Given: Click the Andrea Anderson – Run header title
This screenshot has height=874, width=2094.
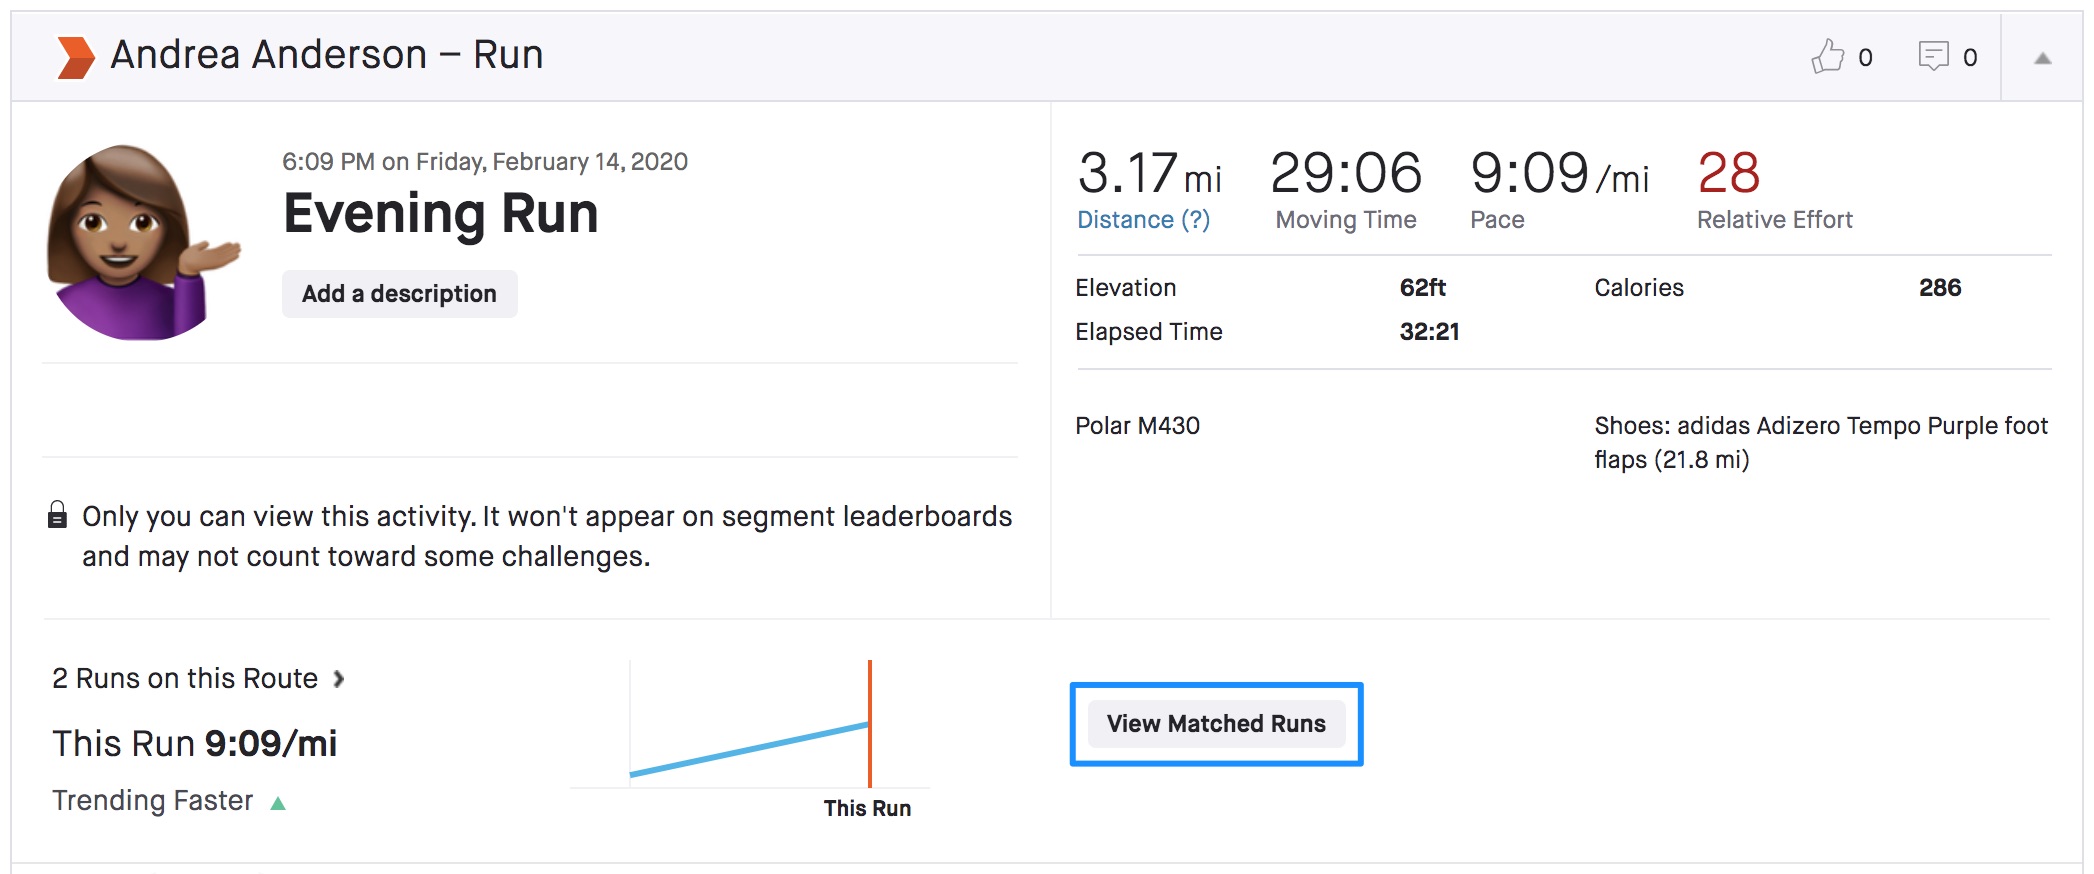Looking at the screenshot, I should click(x=326, y=55).
